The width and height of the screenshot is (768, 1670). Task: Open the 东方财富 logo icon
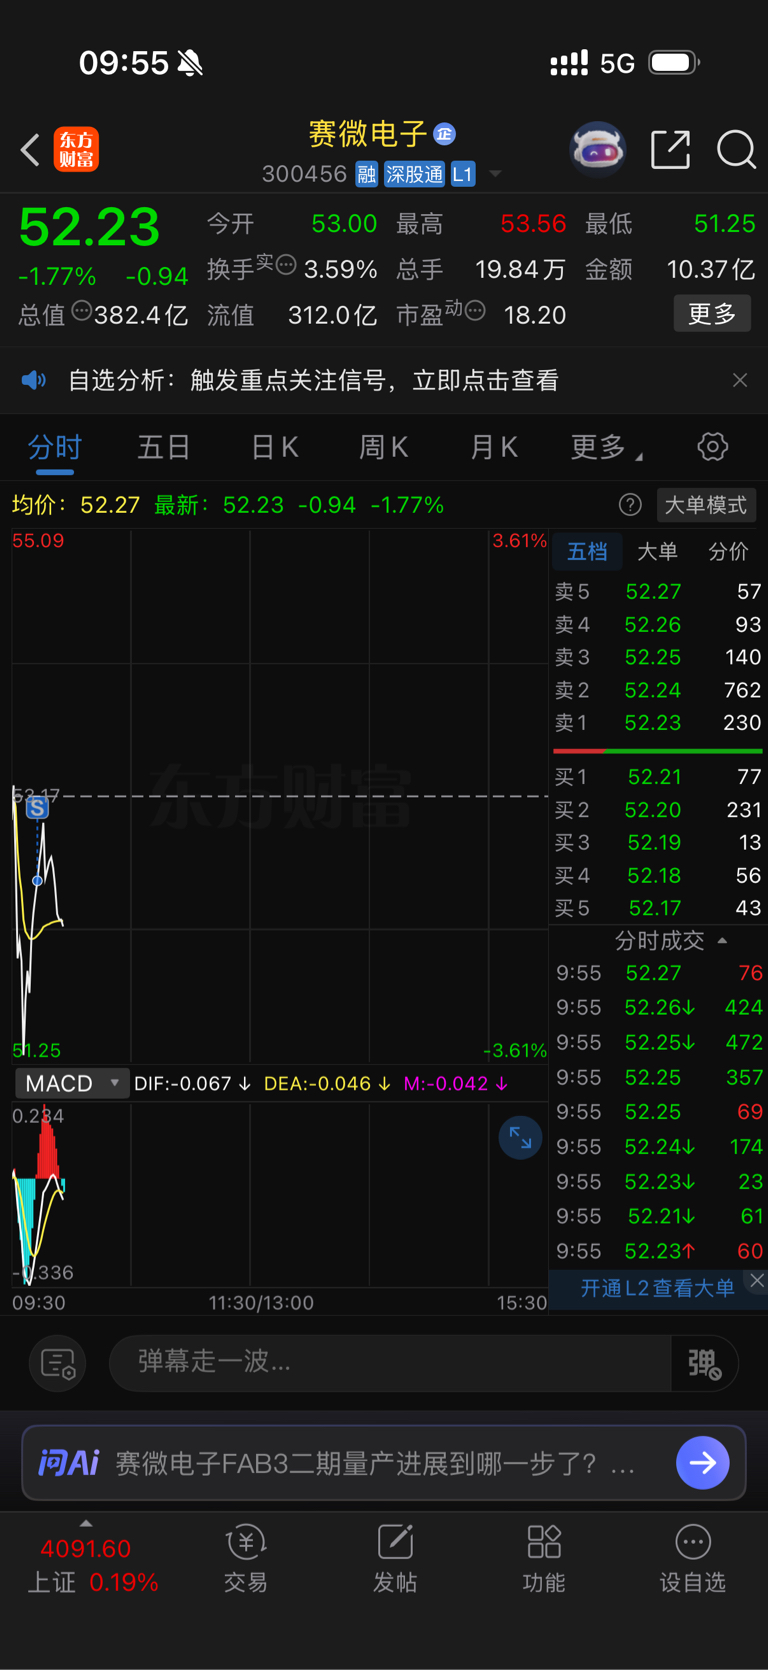point(76,150)
